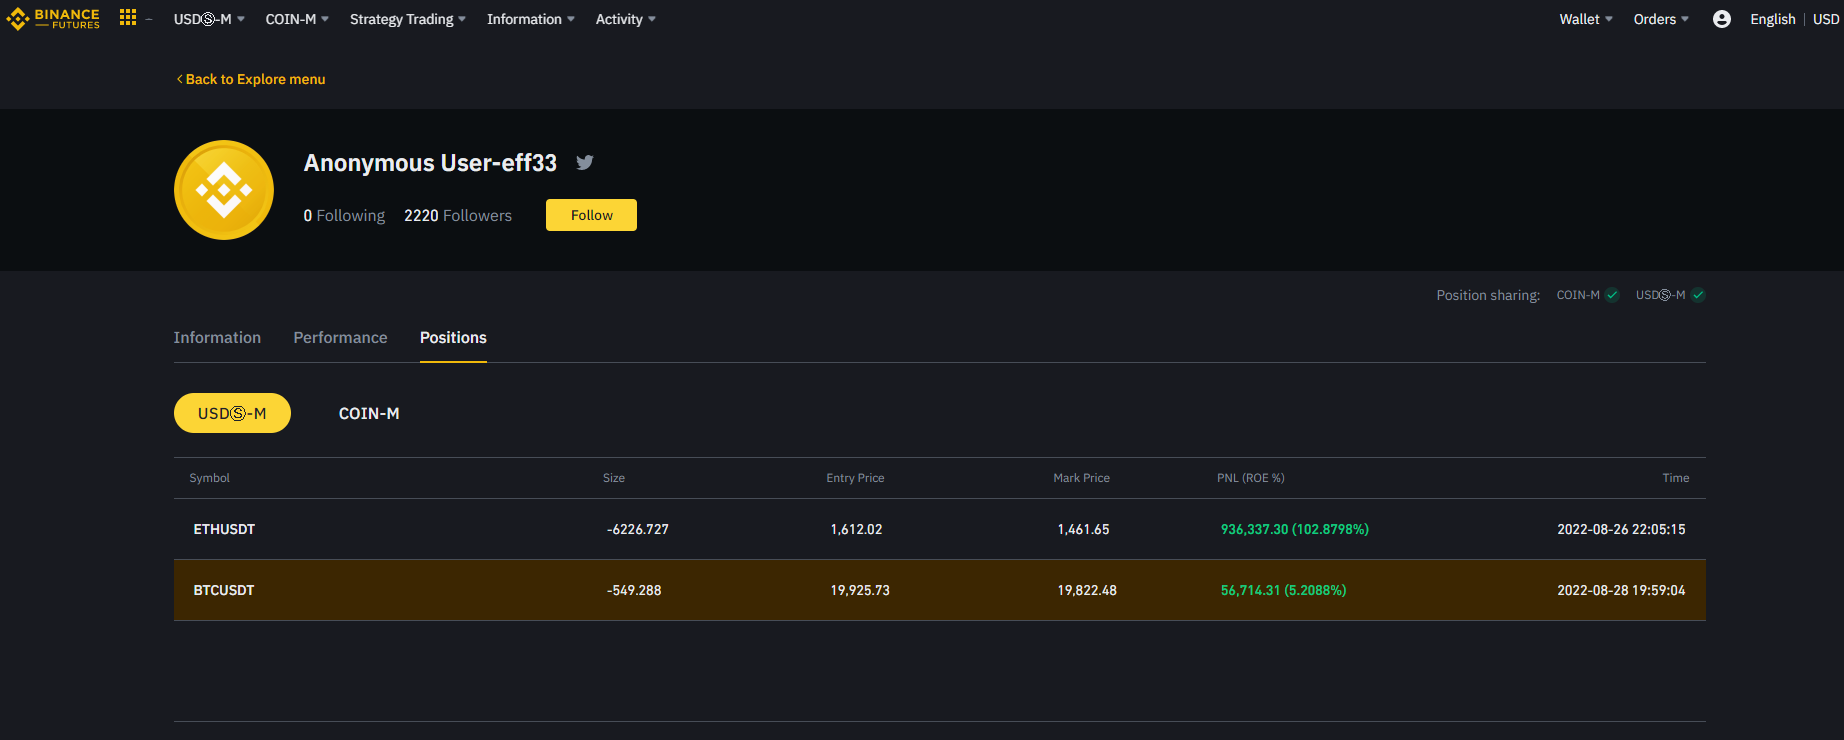1844x740 pixels.
Task: Open the trader's Twitter bird icon
Action: pyautogui.click(x=585, y=162)
